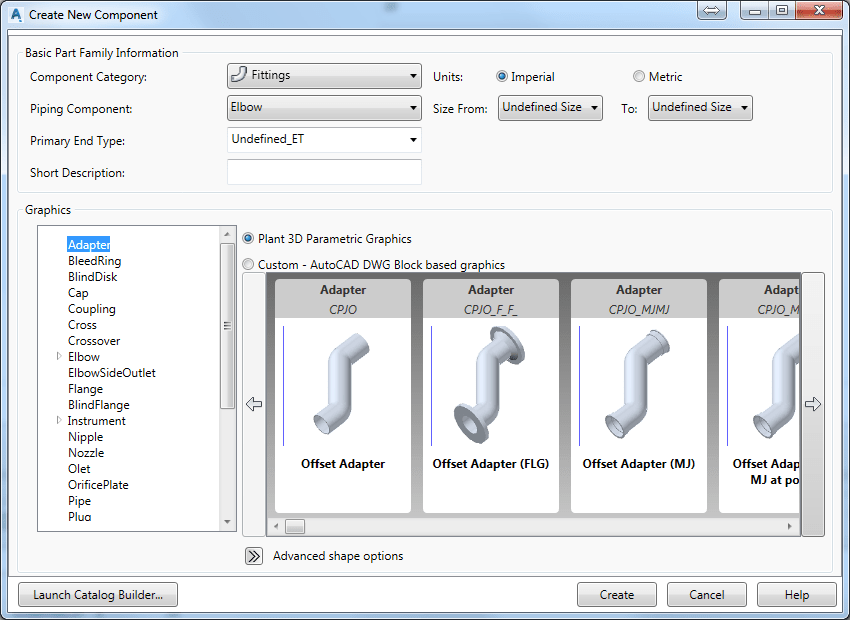Click the Advanced shape options double-chevron icon
This screenshot has height=620, width=850.
point(254,556)
